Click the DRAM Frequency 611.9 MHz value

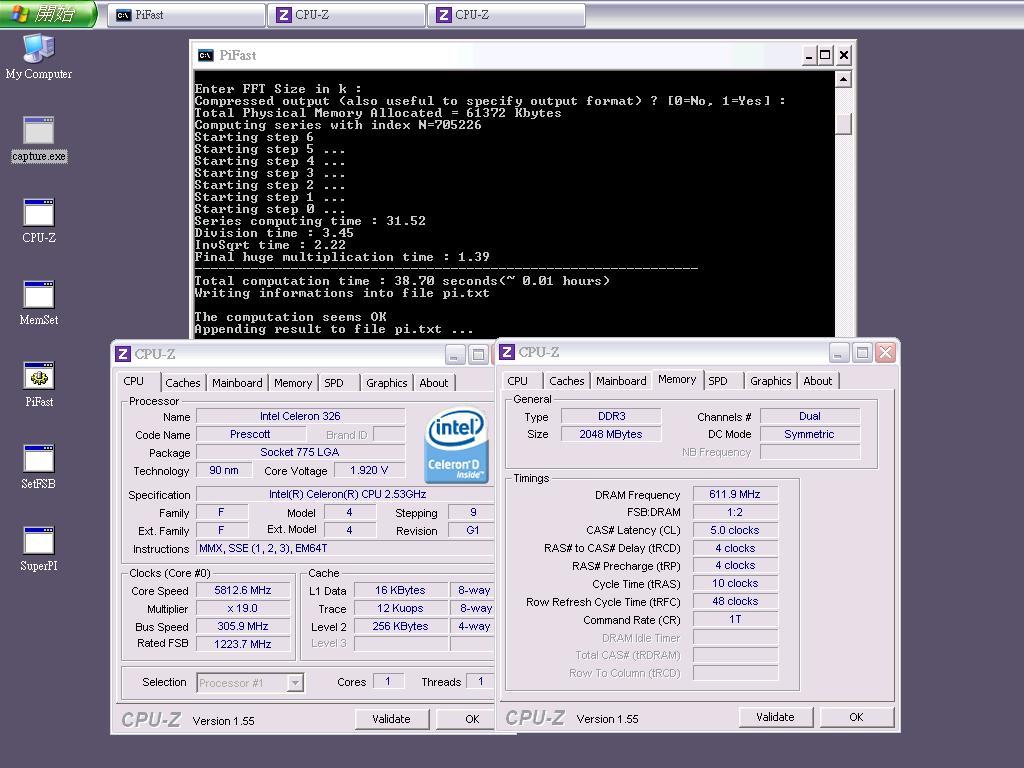(x=735, y=494)
